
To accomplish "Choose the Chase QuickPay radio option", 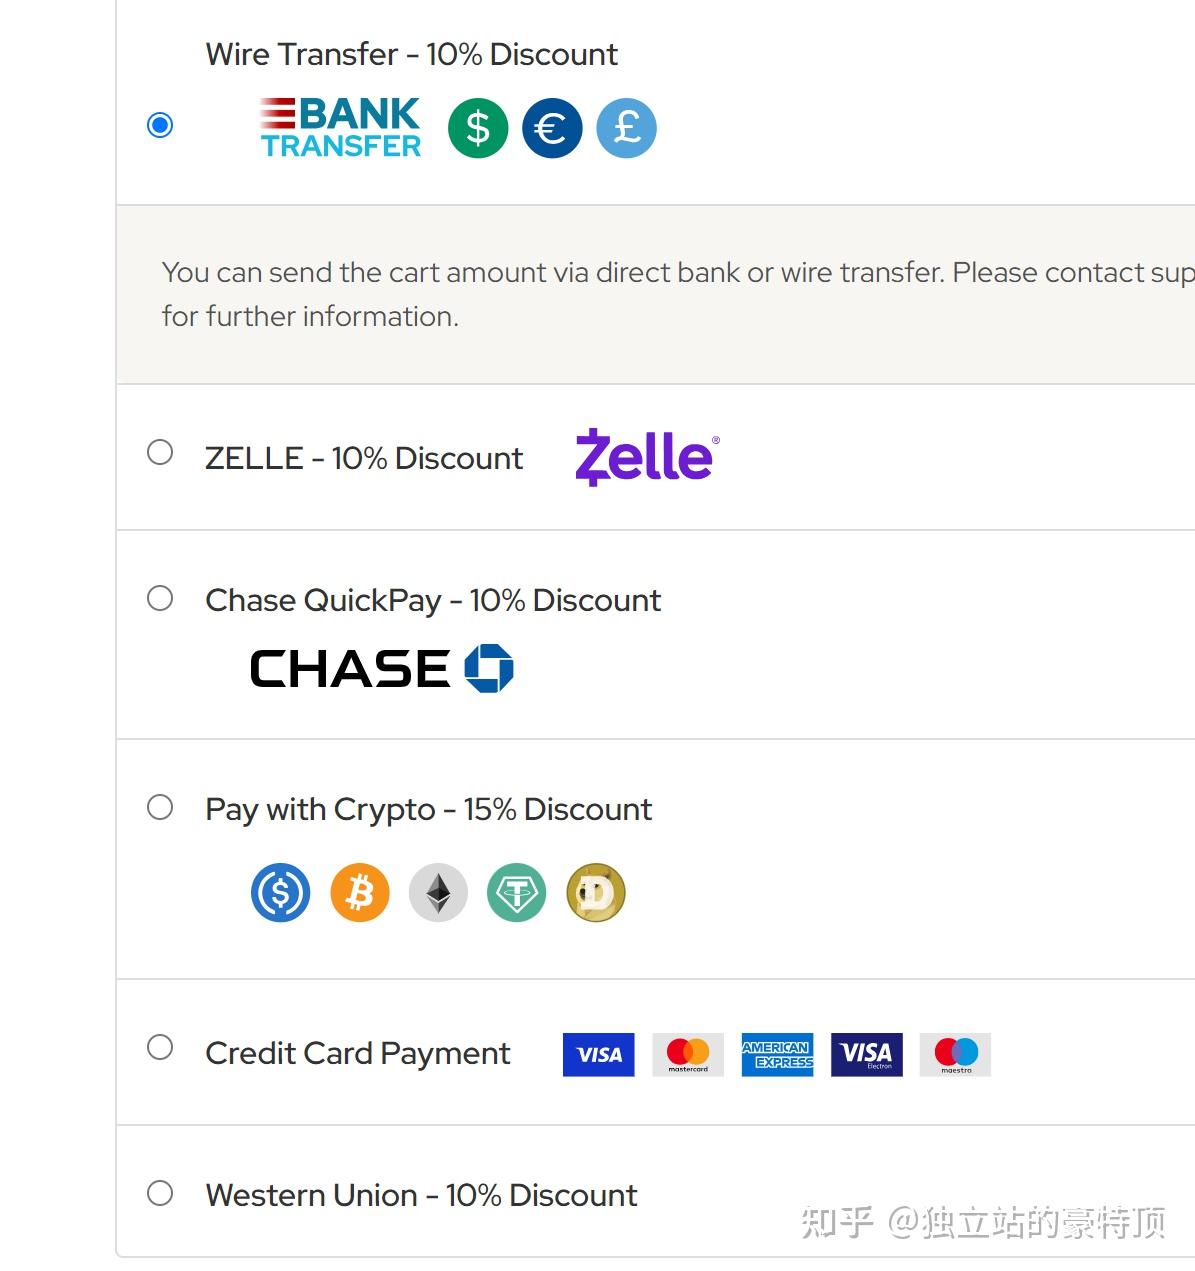I will 160,598.
